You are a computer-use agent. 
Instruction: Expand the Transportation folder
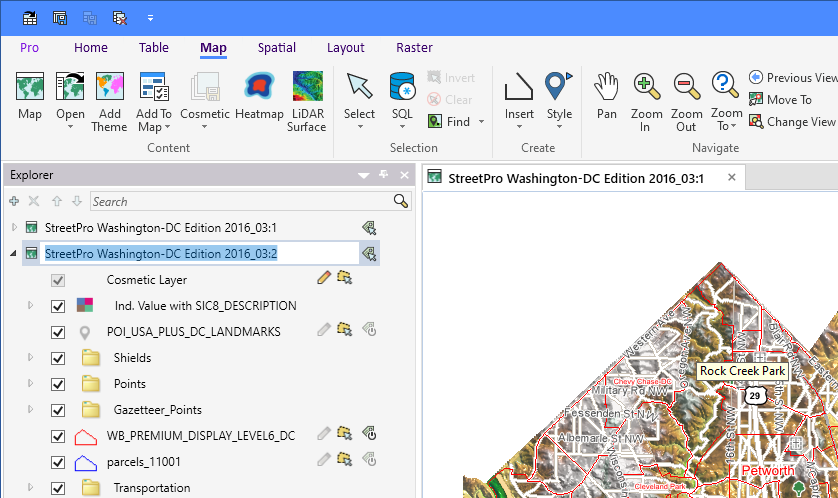(30, 487)
